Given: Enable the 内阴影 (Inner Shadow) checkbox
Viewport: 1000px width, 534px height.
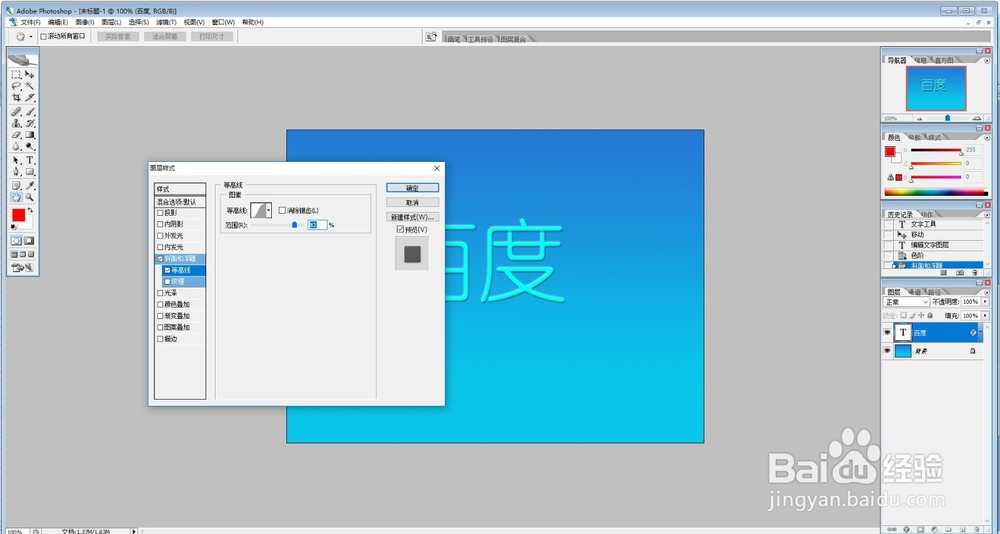Looking at the screenshot, I should coord(160,224).
